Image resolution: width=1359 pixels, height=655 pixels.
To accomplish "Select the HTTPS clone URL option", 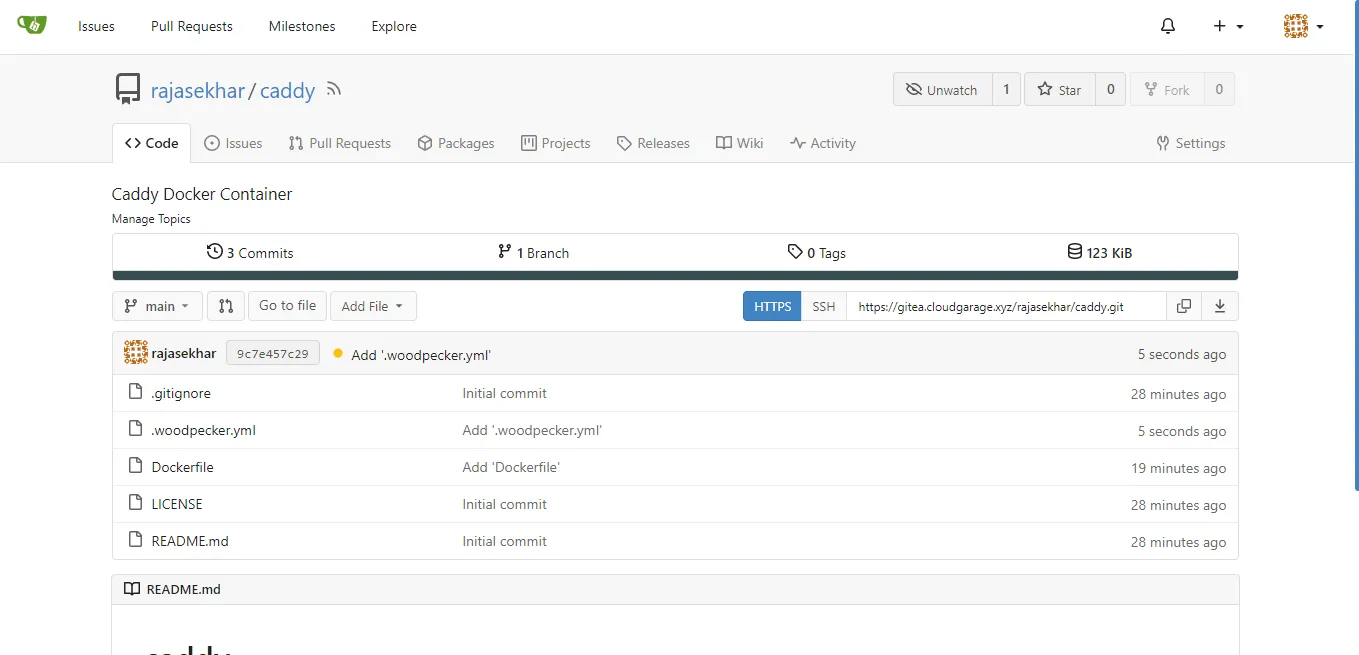I will coord(772,306).
